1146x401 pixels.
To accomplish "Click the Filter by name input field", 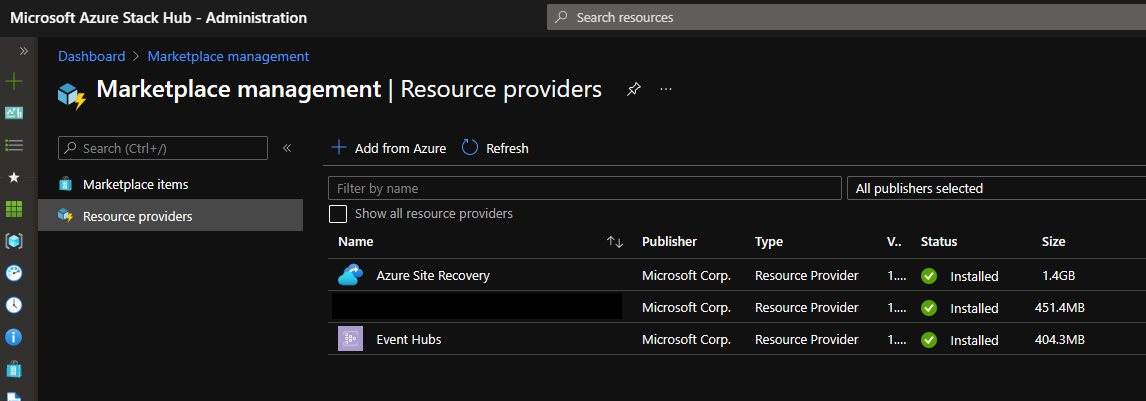I will pyautogui.click(x=584, y=188).
